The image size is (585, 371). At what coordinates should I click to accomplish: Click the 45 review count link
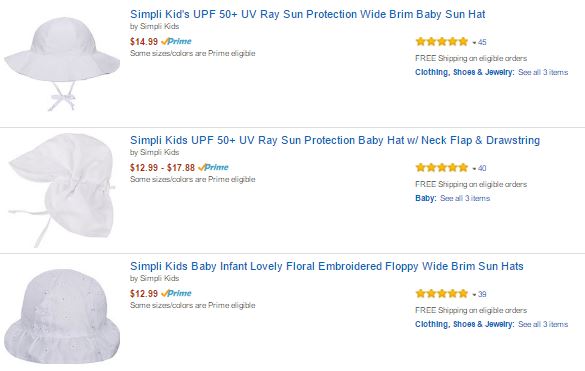482,42
